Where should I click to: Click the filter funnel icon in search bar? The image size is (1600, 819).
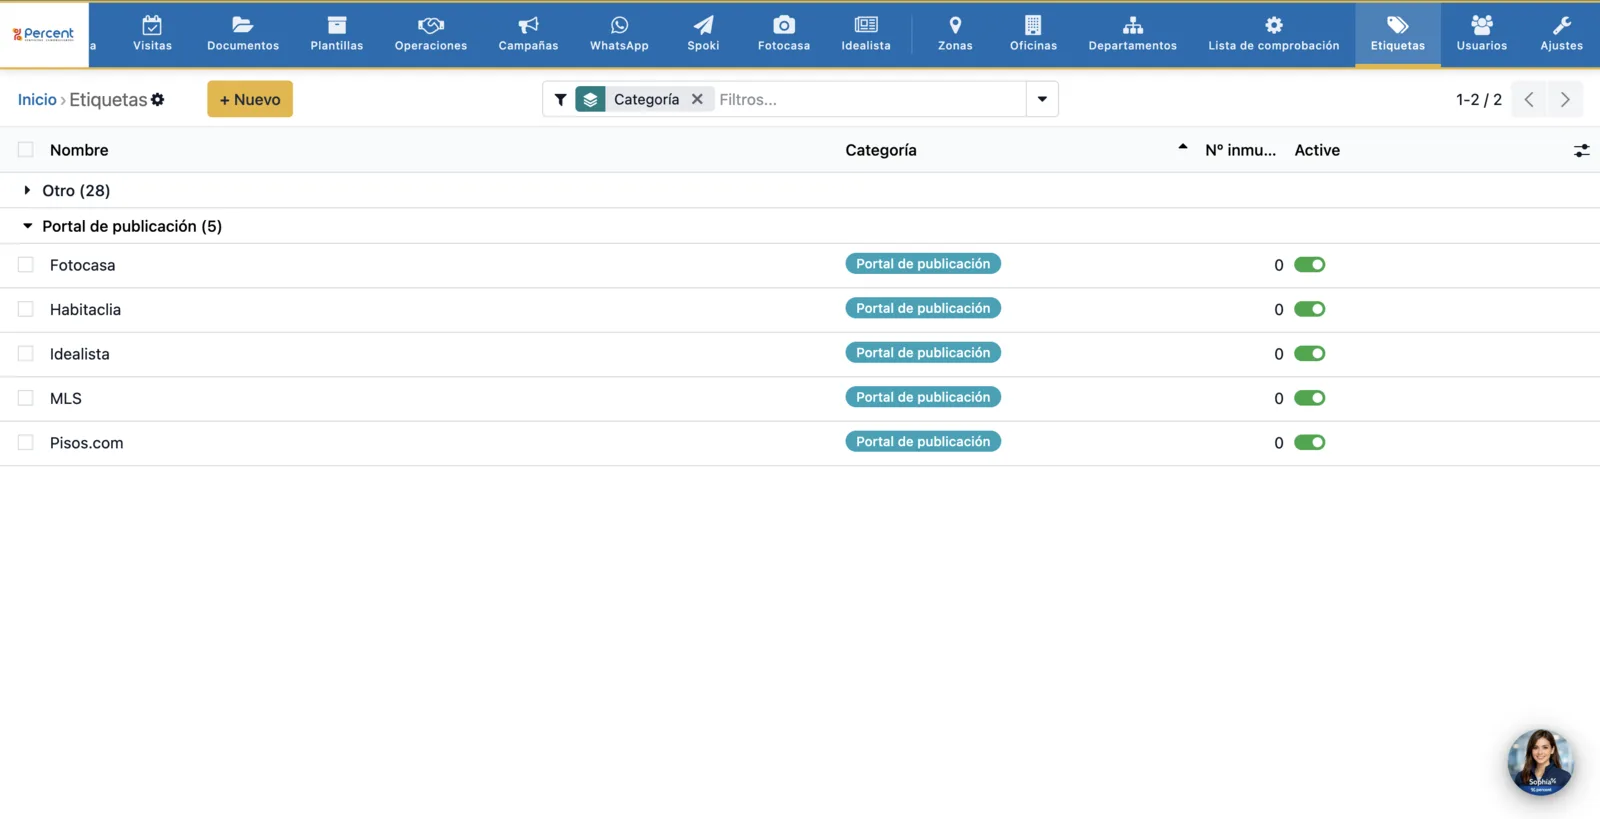click(561, 100)
